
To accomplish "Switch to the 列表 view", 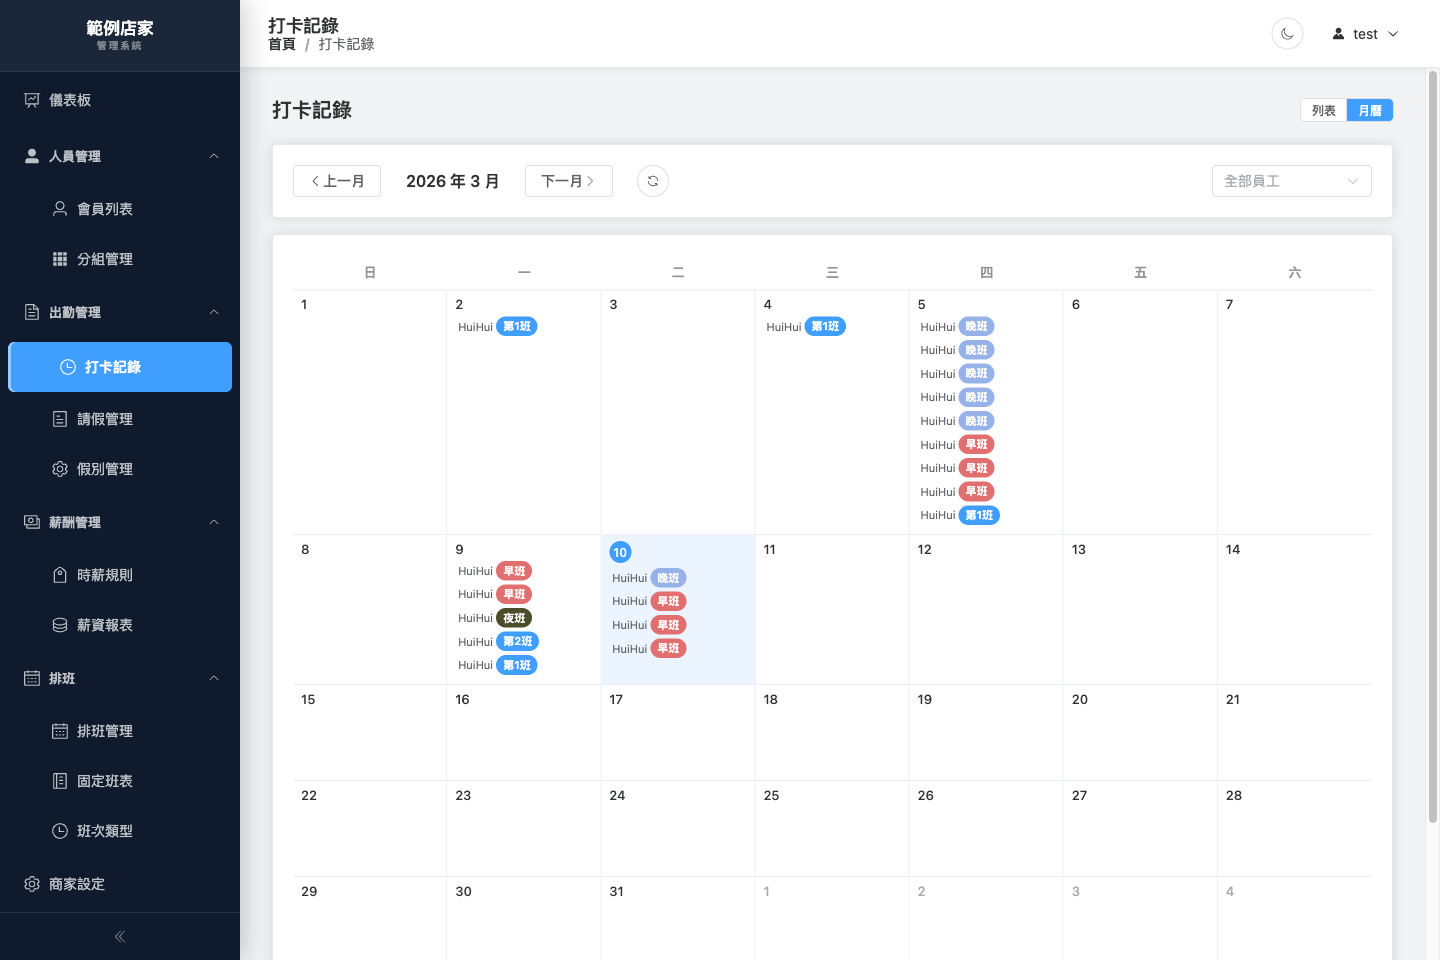I will tap(1323, 110).
